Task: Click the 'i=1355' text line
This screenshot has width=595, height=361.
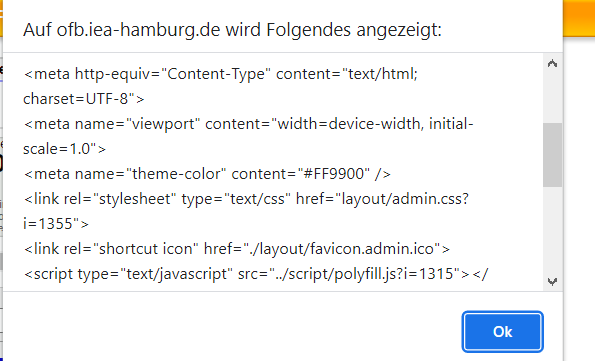Action: (56, 224)
